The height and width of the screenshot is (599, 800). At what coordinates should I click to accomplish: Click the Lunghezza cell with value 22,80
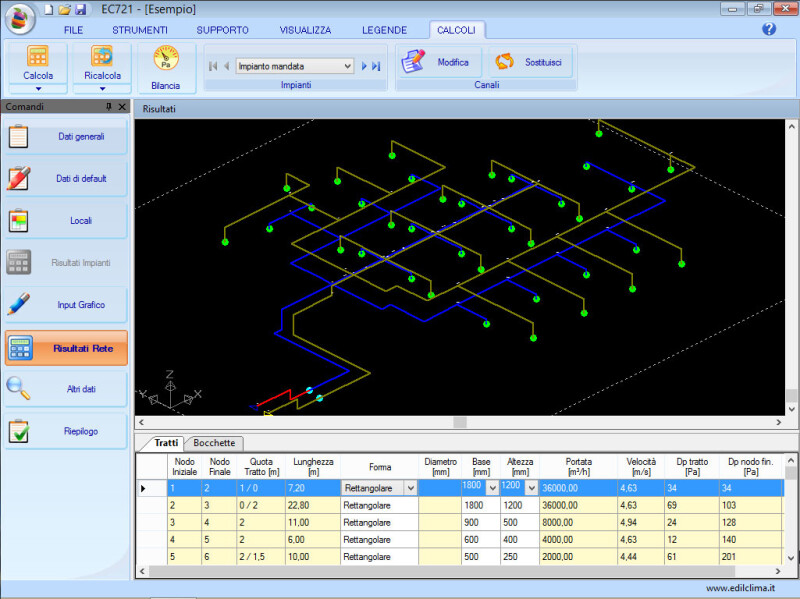pyautogui.click(x=311, y=506)
